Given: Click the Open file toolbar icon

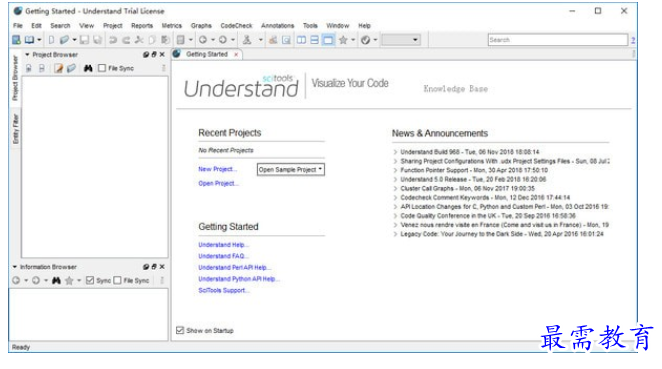Looking at the screenshot, I should [64, 40].
